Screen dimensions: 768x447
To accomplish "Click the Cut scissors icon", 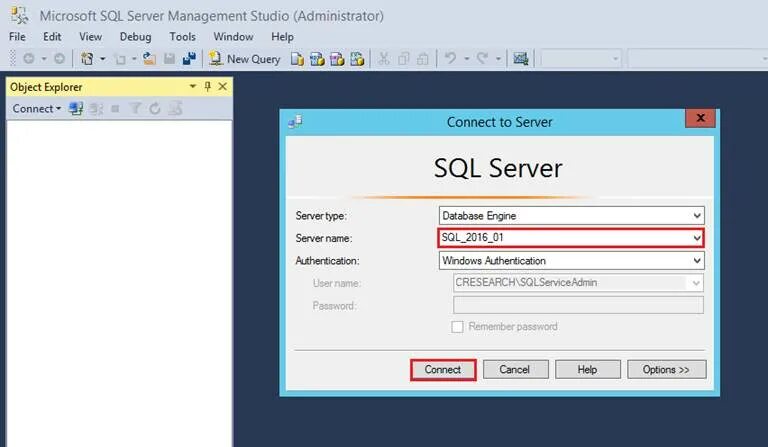I will tap(384, 59).
